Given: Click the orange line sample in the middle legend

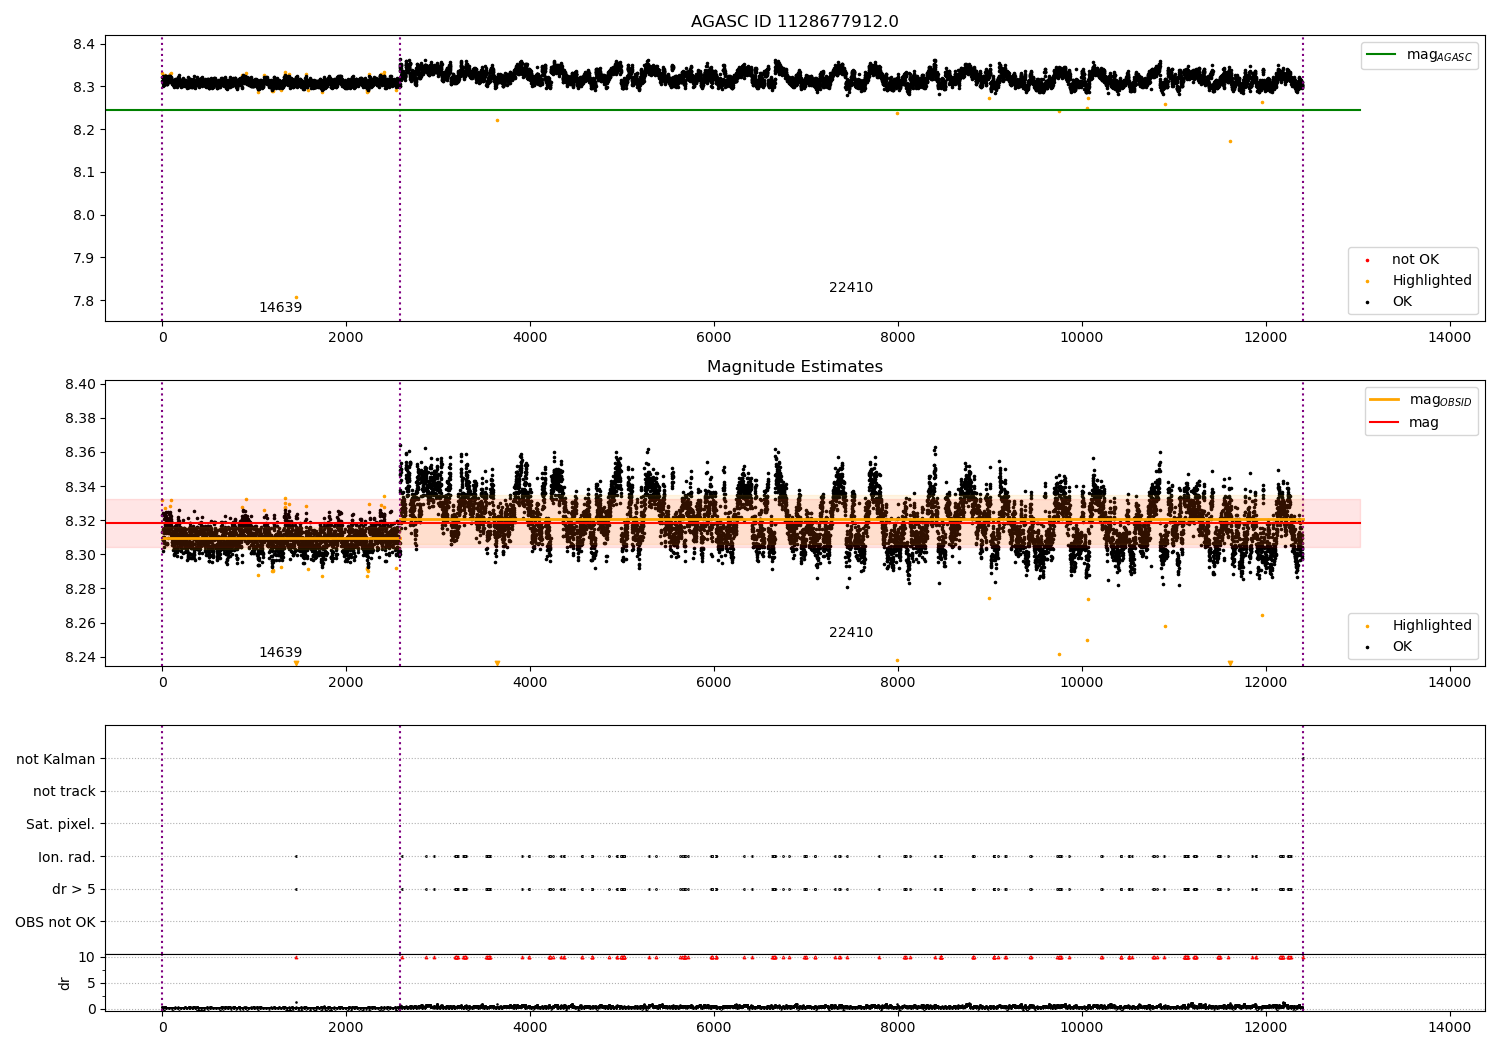Looking at the screenshot, I should [1384, 400].
